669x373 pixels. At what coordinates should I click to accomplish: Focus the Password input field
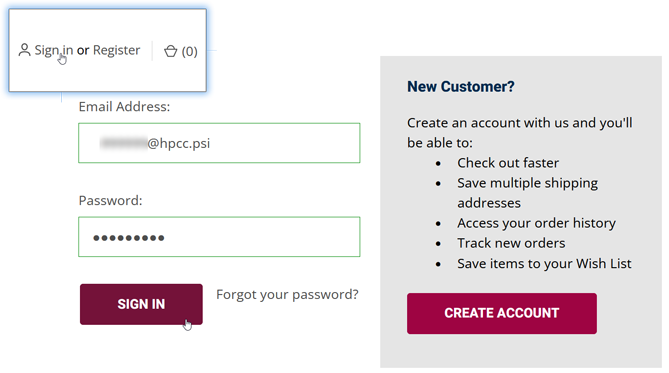point(219,237)
